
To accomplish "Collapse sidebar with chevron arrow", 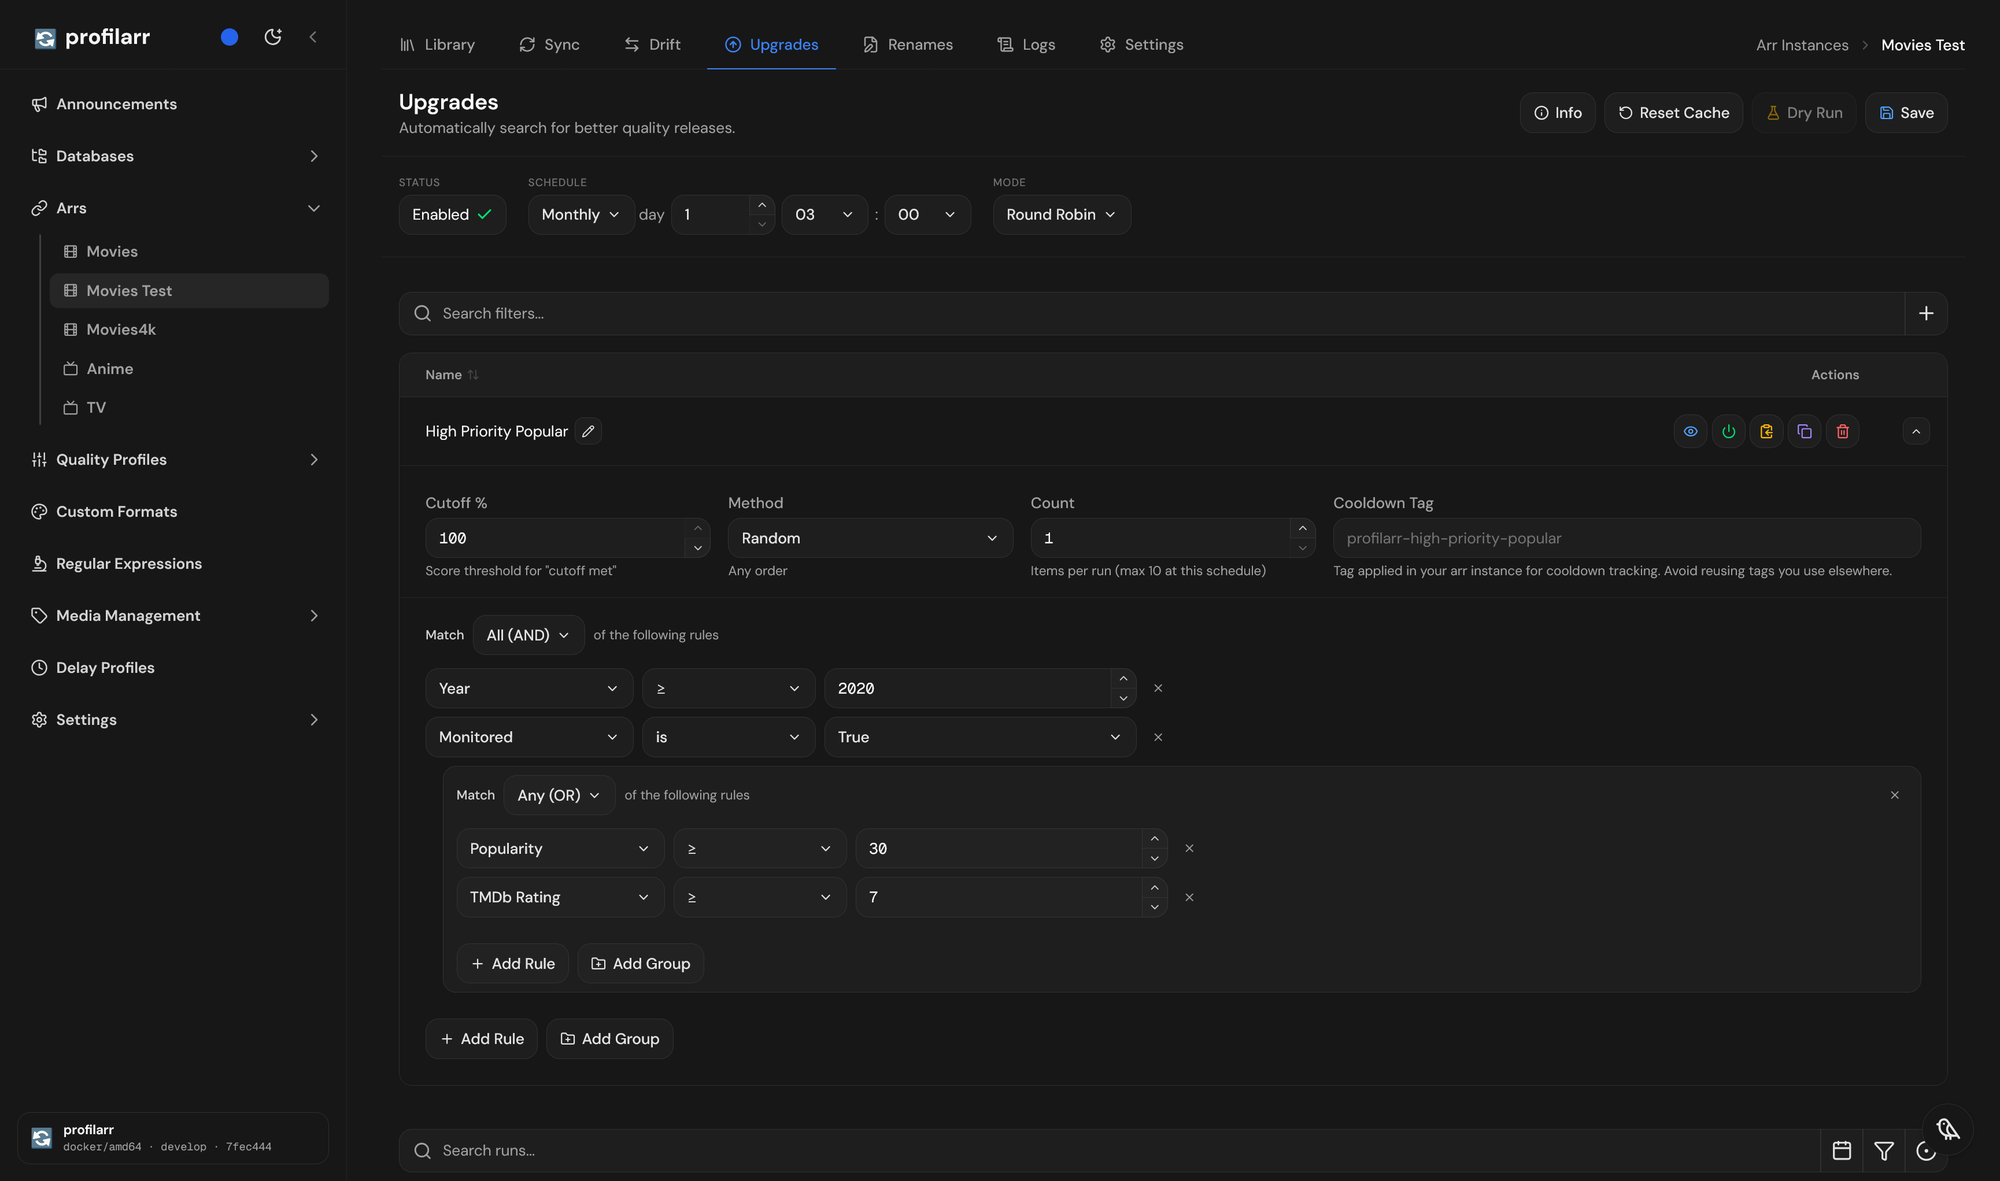I will pos(313,37).
